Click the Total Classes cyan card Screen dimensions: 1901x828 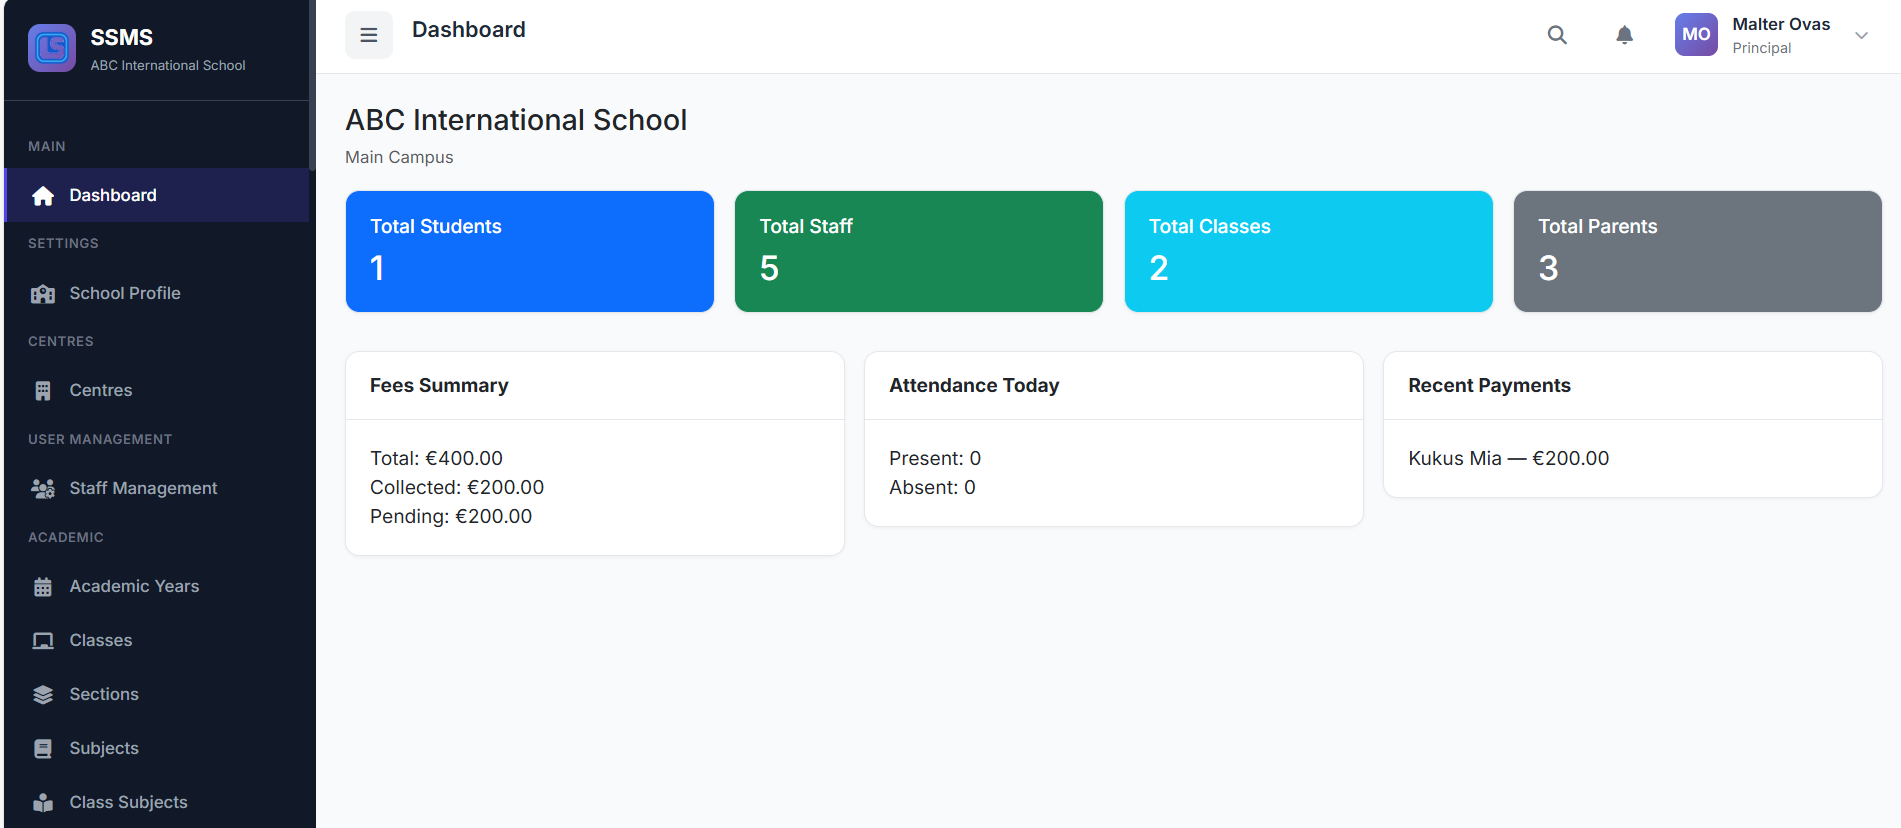pyautogui.click(x=1308, y=251)
